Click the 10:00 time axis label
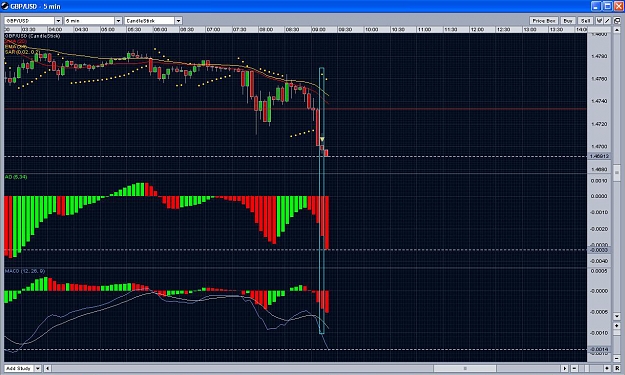This screenshot has height=375, width=625. [x=371, y=29]
